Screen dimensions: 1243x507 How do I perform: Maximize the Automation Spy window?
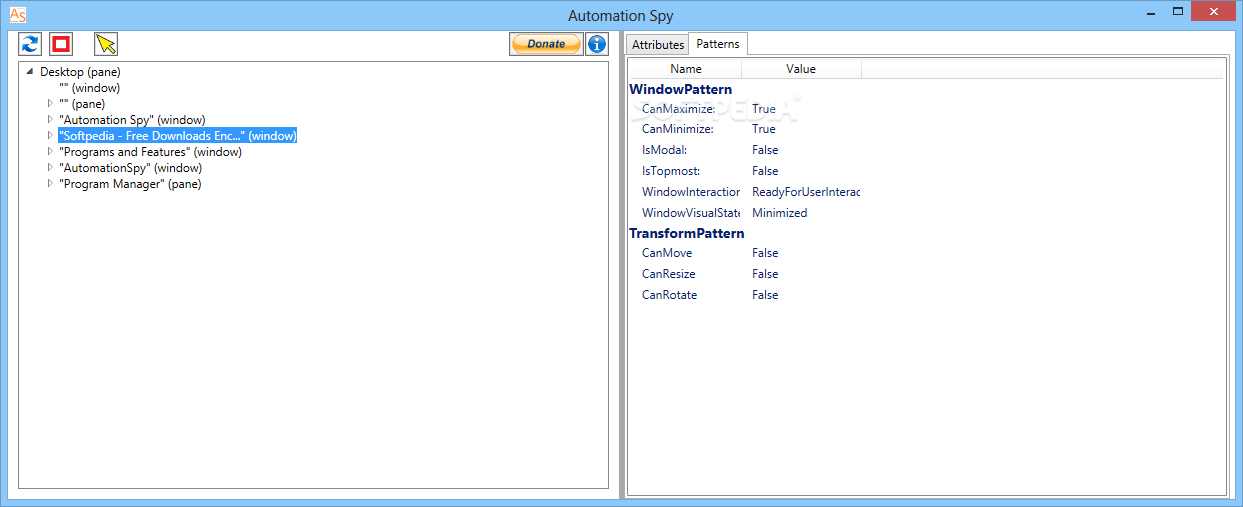pos(1178,11)
